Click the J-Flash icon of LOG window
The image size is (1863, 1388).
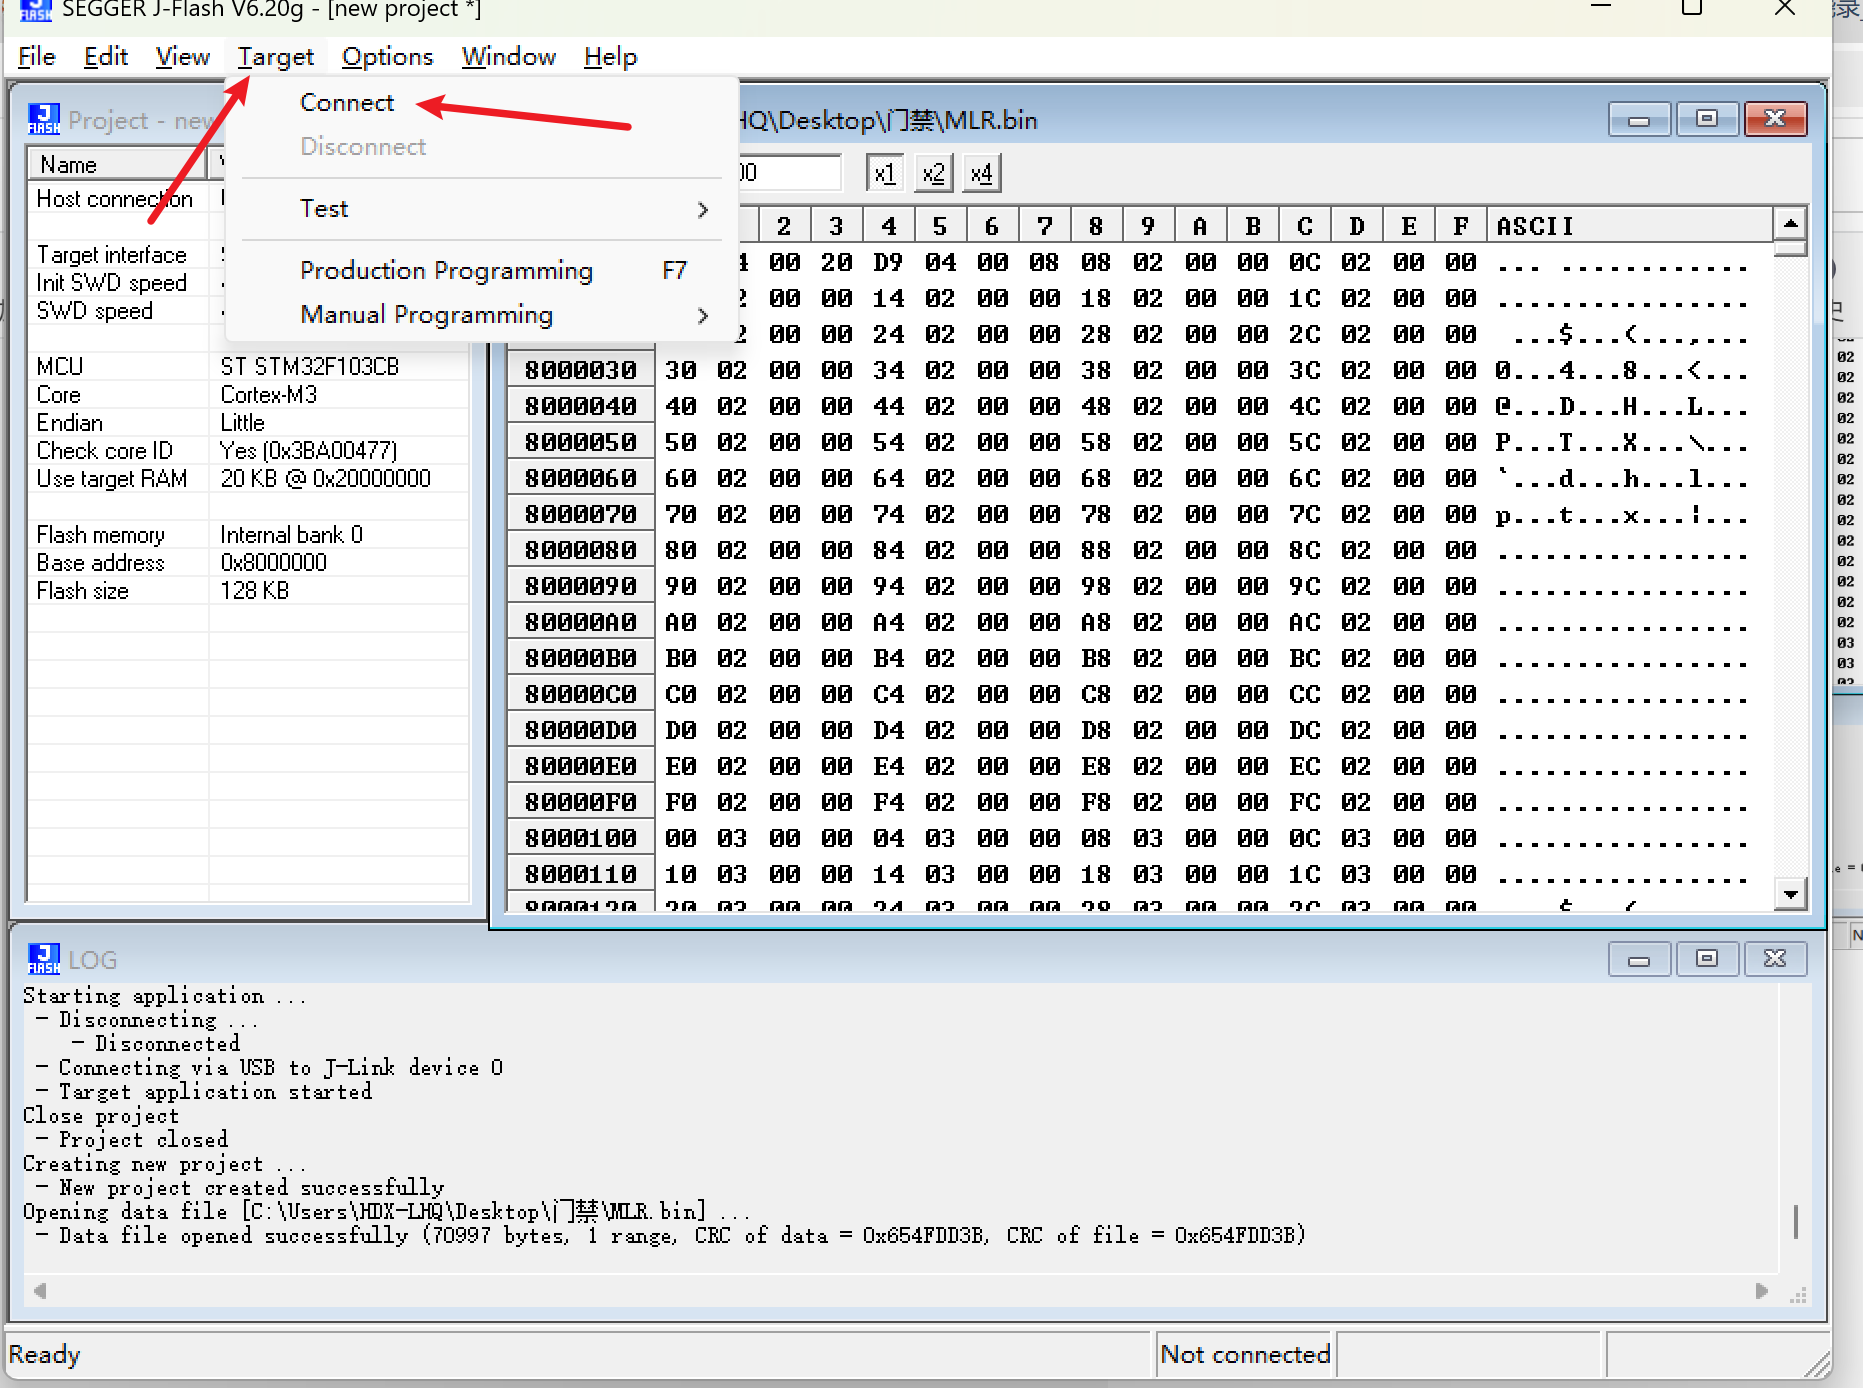(x=43, y=959)
